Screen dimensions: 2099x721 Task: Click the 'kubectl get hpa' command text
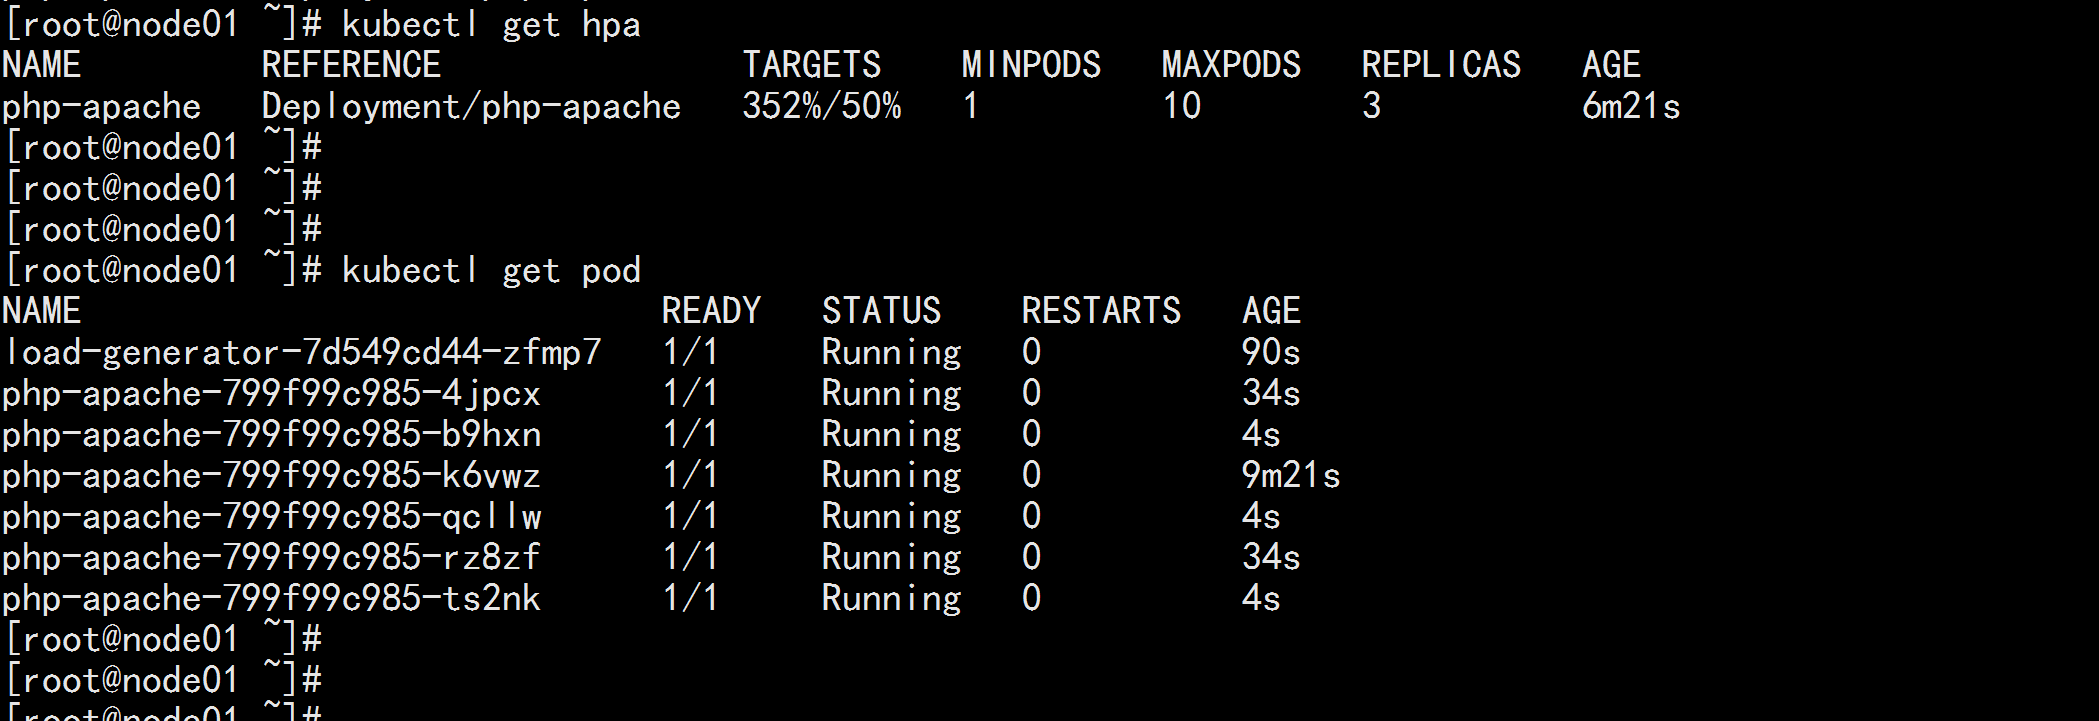(x=491, y=24)
